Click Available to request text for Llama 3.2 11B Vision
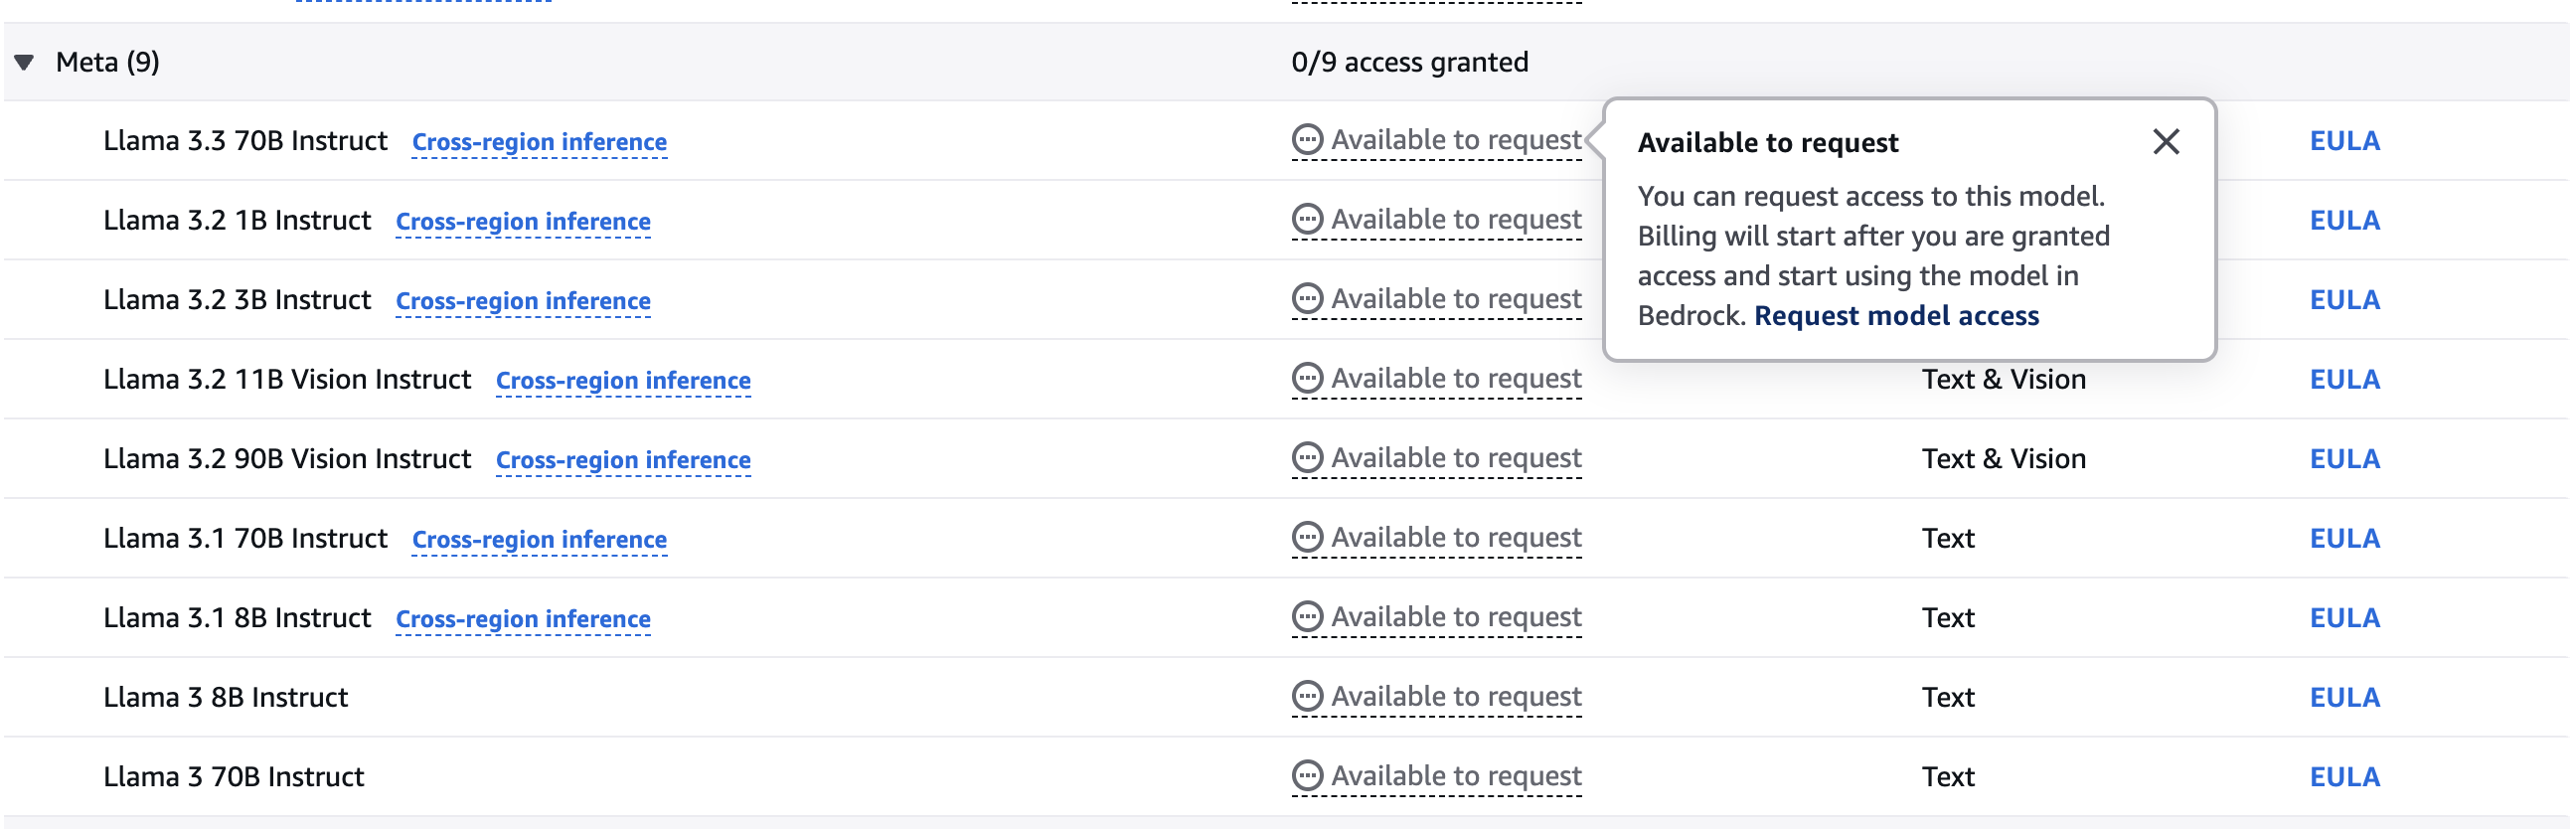Screen dimensions: 2576x829 coord(1456,379)
